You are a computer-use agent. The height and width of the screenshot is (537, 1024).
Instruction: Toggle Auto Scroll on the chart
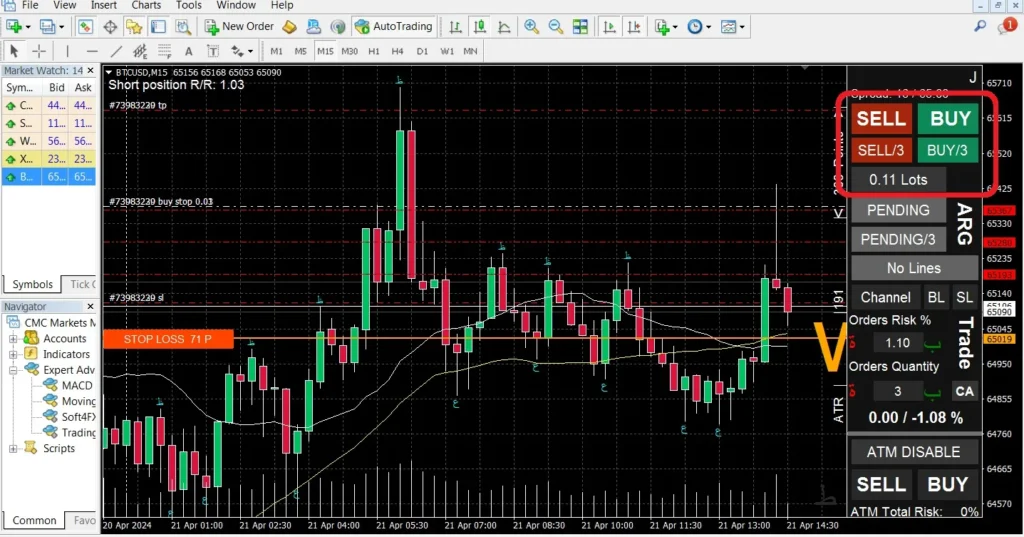[x=609, y=27]
